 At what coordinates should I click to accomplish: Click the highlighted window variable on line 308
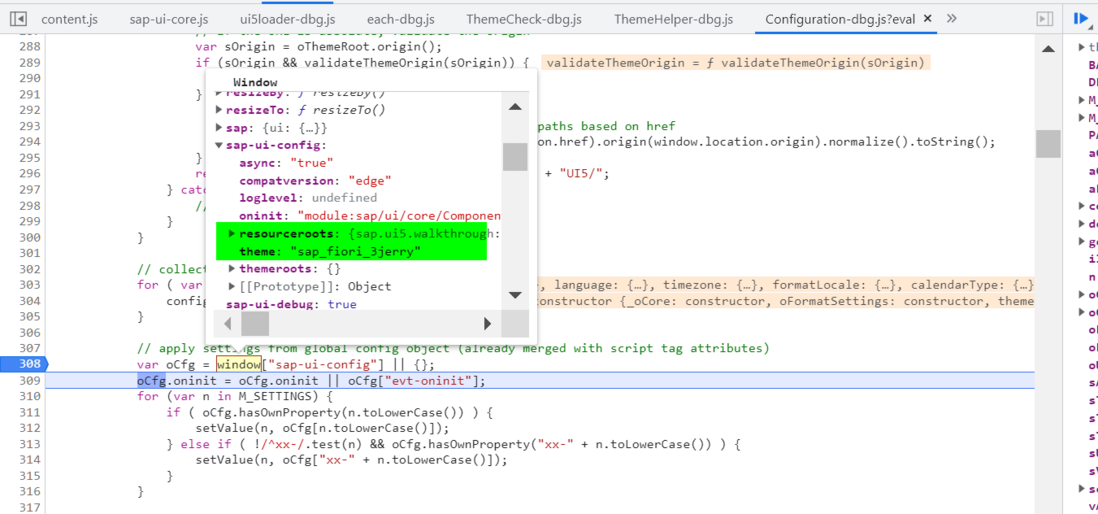(x=238, y=364)
